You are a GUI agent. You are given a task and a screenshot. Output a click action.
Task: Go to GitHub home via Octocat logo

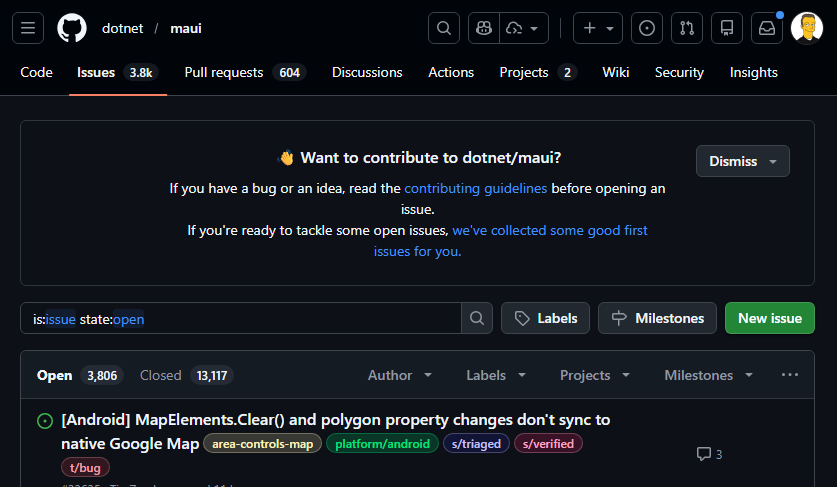(x=72, y=28)
